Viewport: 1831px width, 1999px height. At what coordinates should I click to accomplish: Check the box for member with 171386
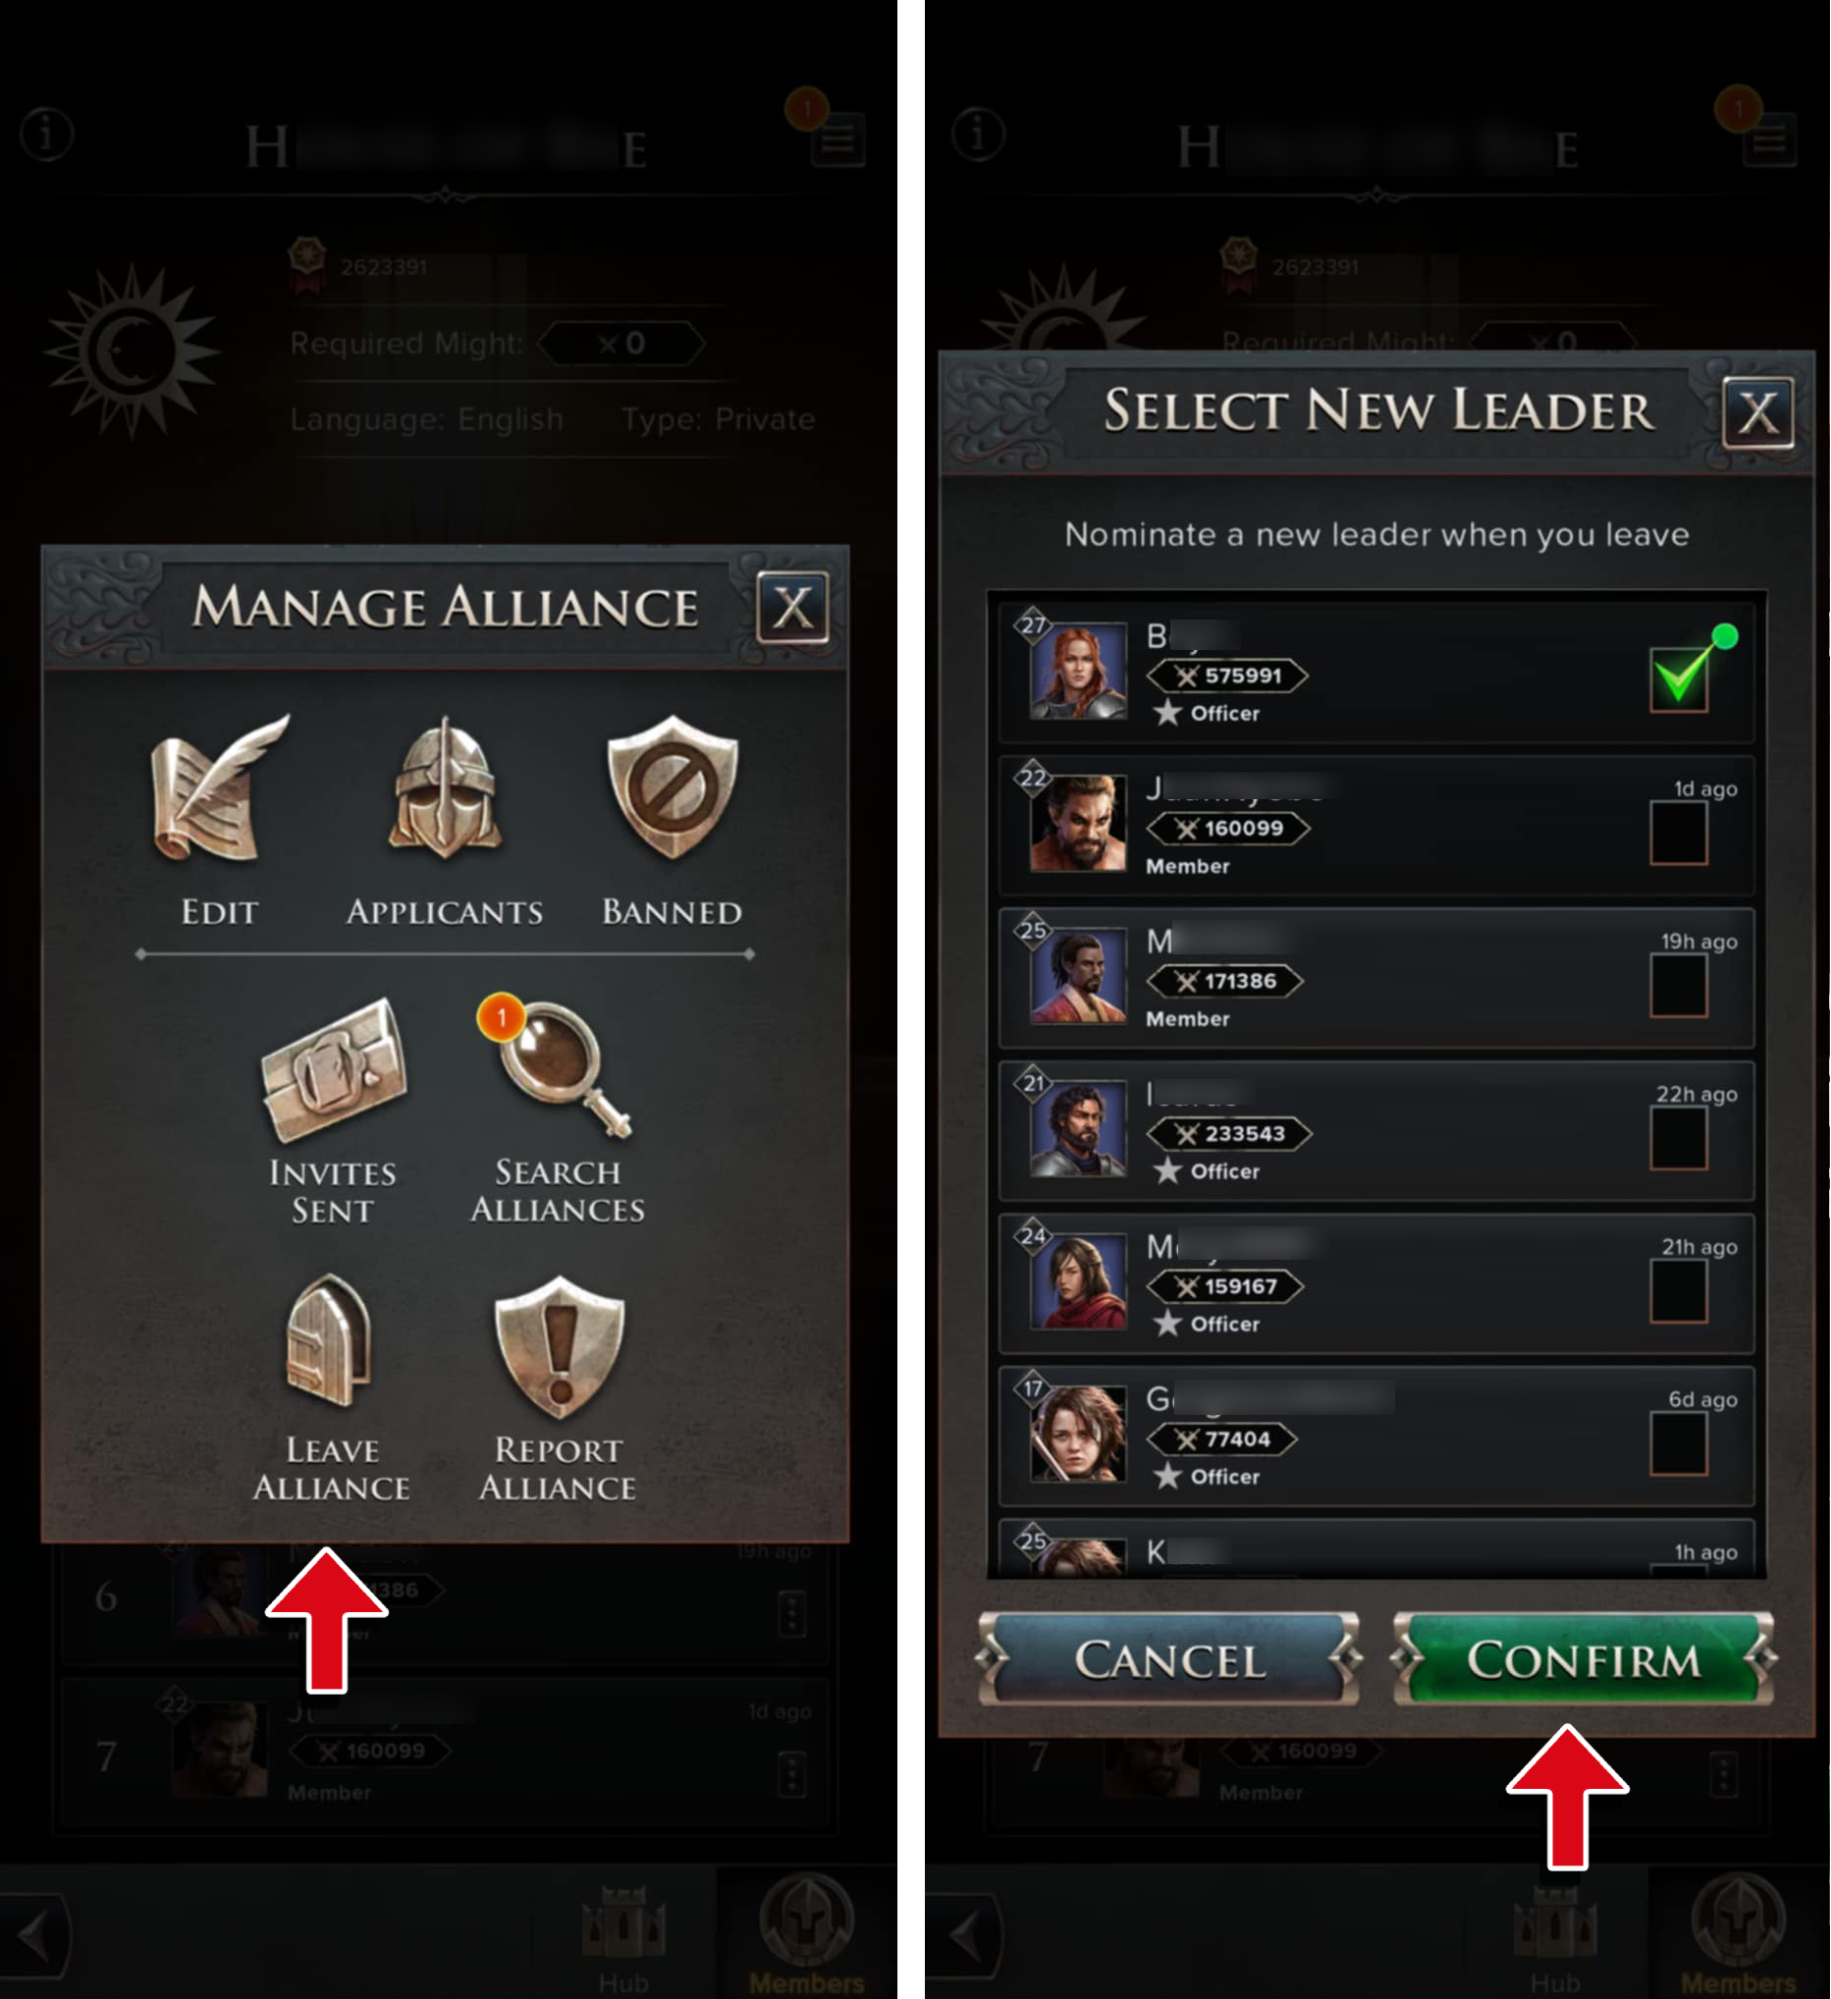1678,985
